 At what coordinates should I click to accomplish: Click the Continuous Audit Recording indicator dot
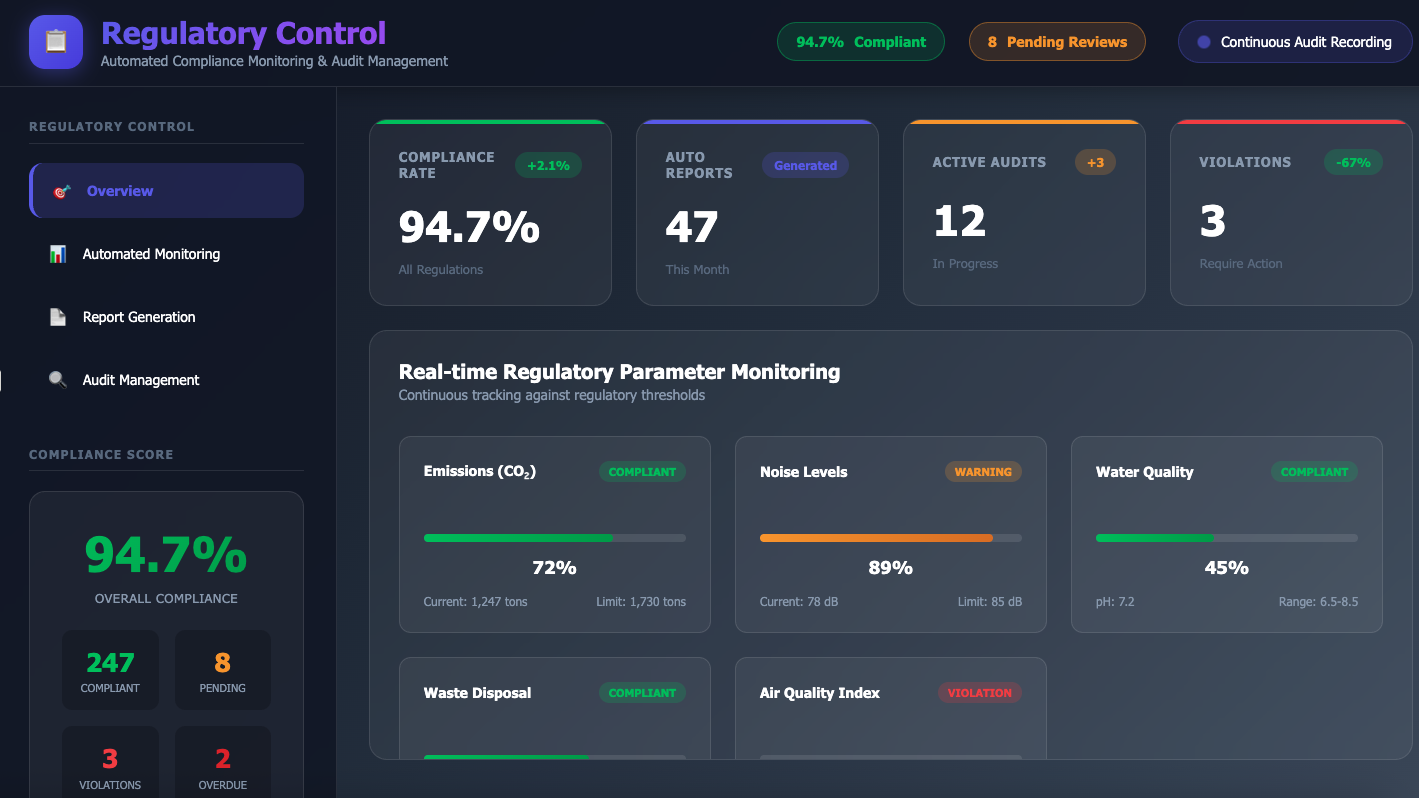(1204, 42)
